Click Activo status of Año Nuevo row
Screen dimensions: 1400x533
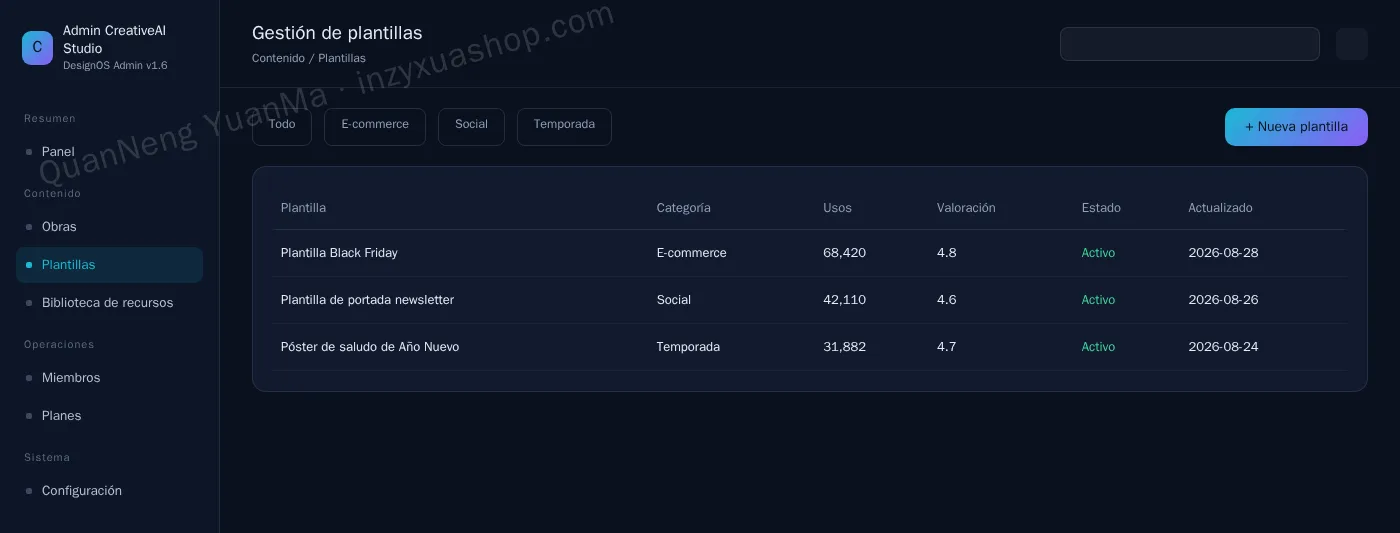pyautogui.click(x=1098, y=347)
